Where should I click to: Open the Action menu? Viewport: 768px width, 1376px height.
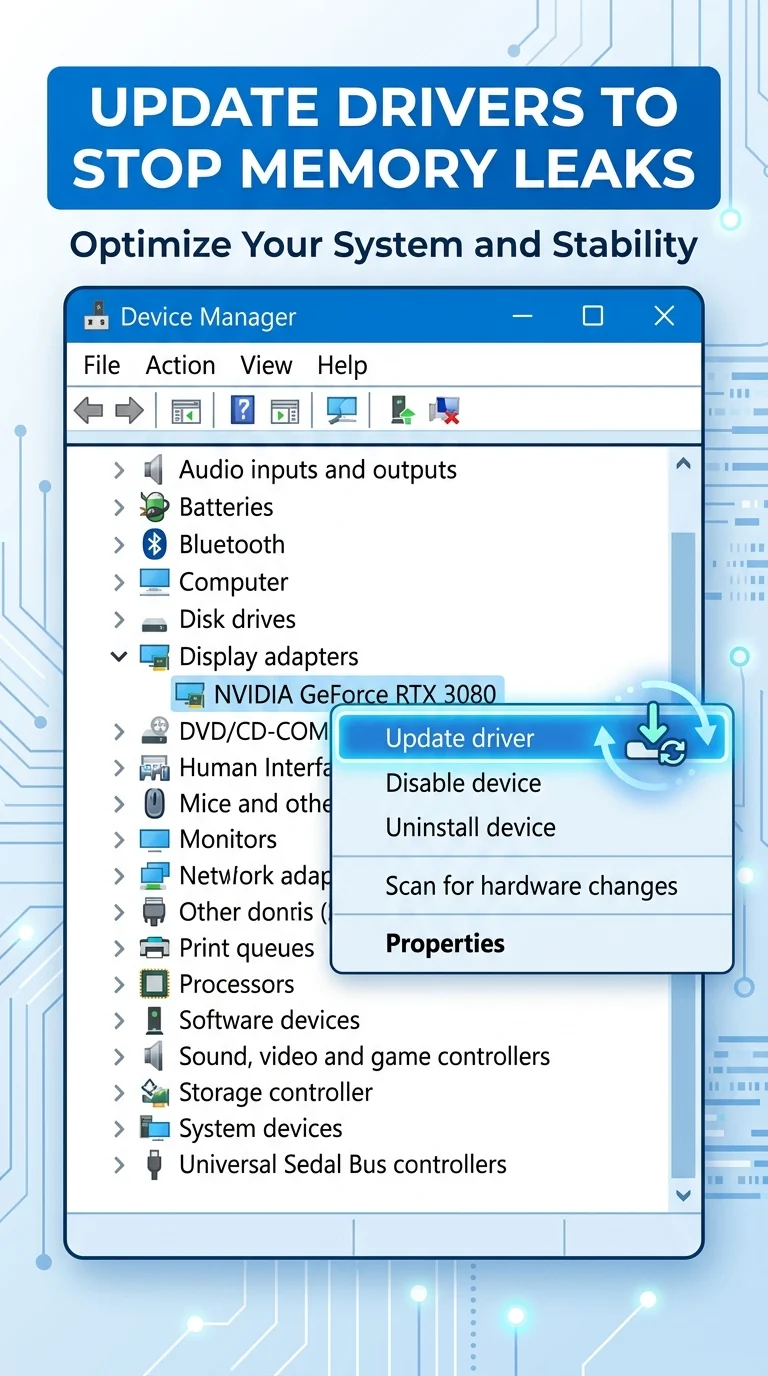coord(180,366)
